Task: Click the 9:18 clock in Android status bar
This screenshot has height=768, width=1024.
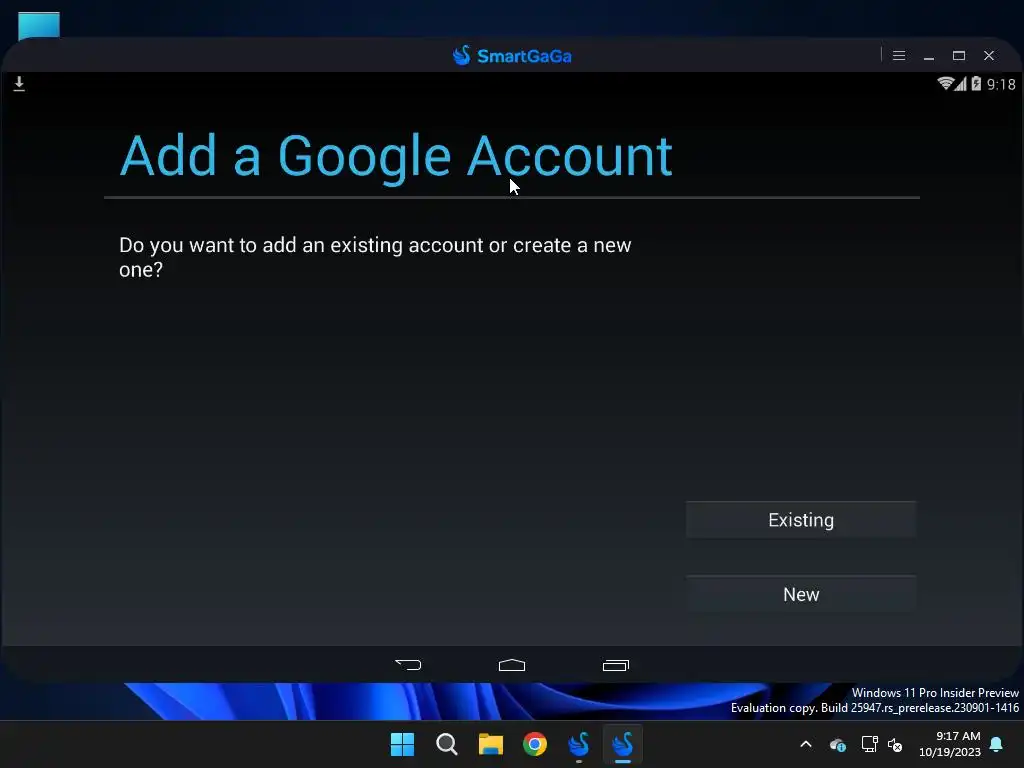Action: 1001,84
